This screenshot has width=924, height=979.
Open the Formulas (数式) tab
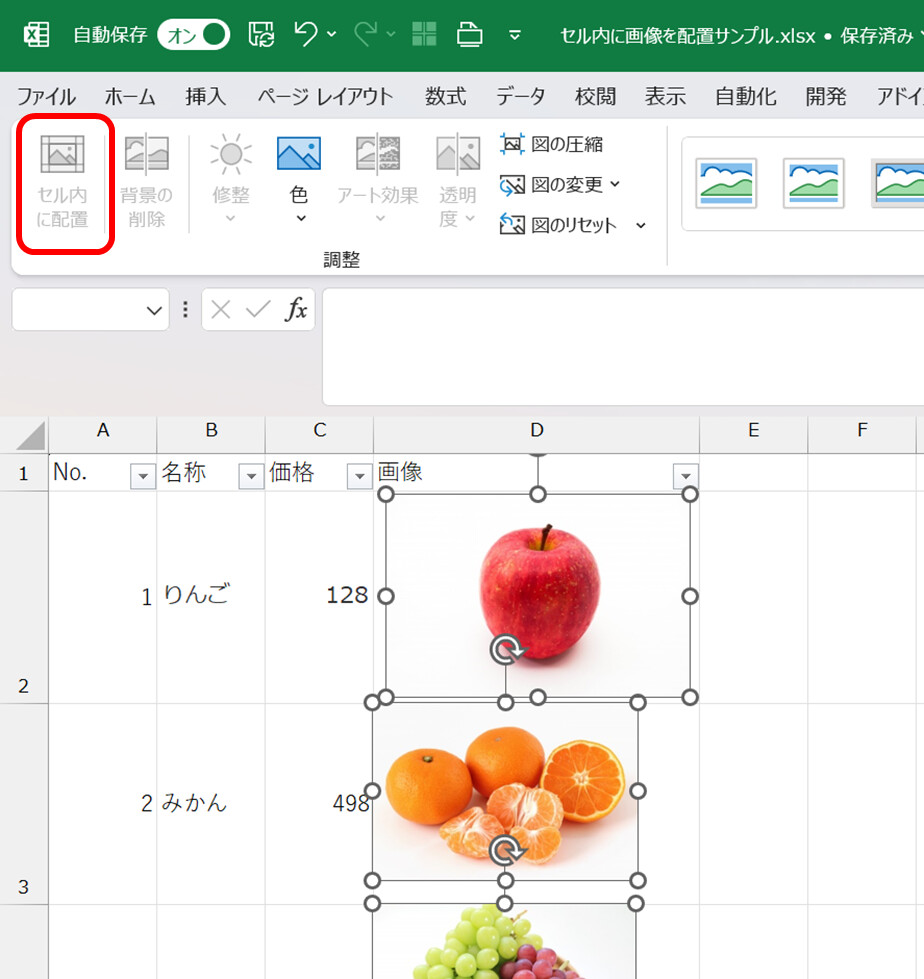click(445, 97)
